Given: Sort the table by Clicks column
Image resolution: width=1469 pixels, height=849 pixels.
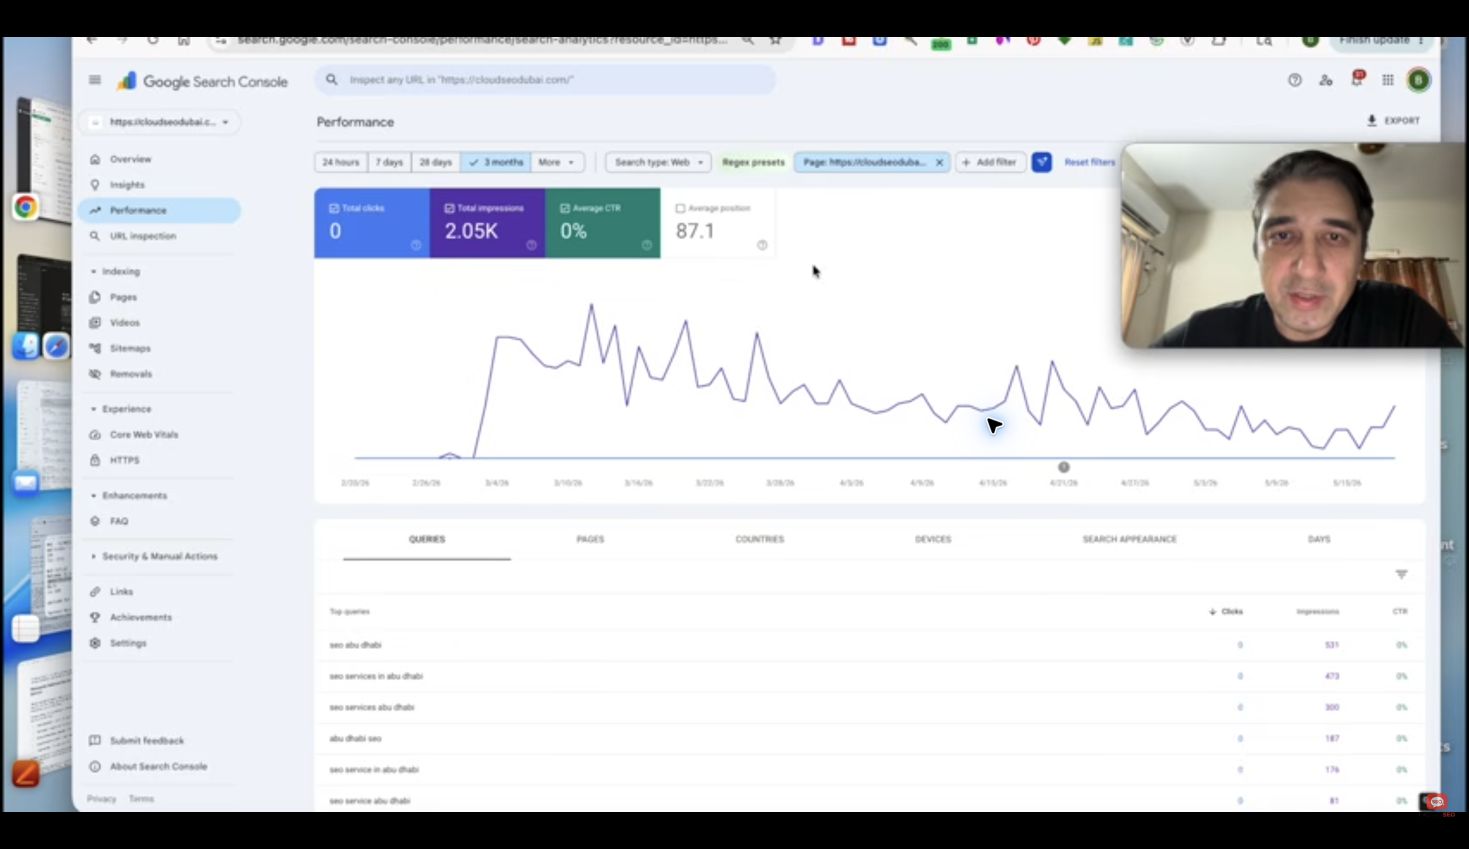Looking at the screenshot, I should tap(1226, 611).
